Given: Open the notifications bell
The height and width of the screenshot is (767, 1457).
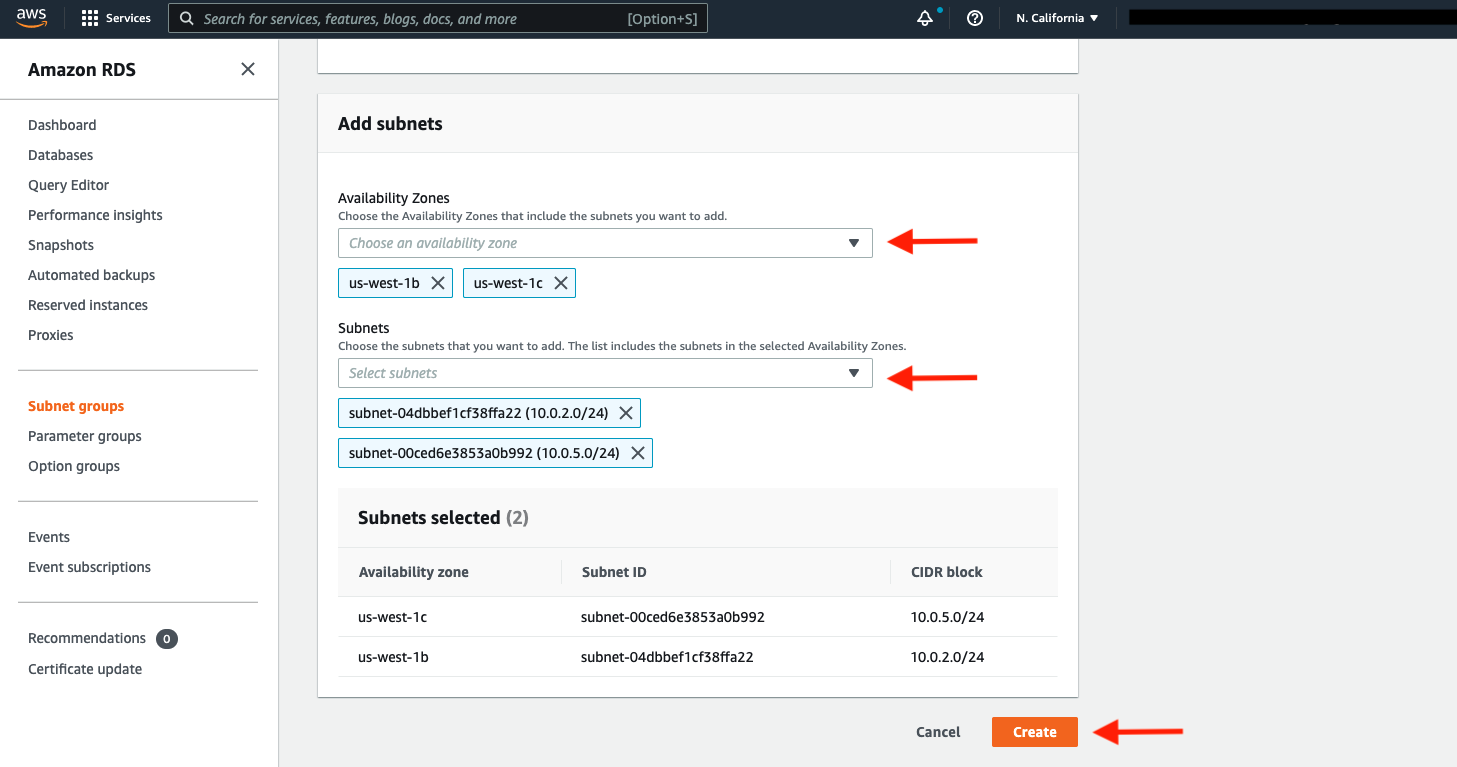Looking at the screenshot, I should coord(925,18).
